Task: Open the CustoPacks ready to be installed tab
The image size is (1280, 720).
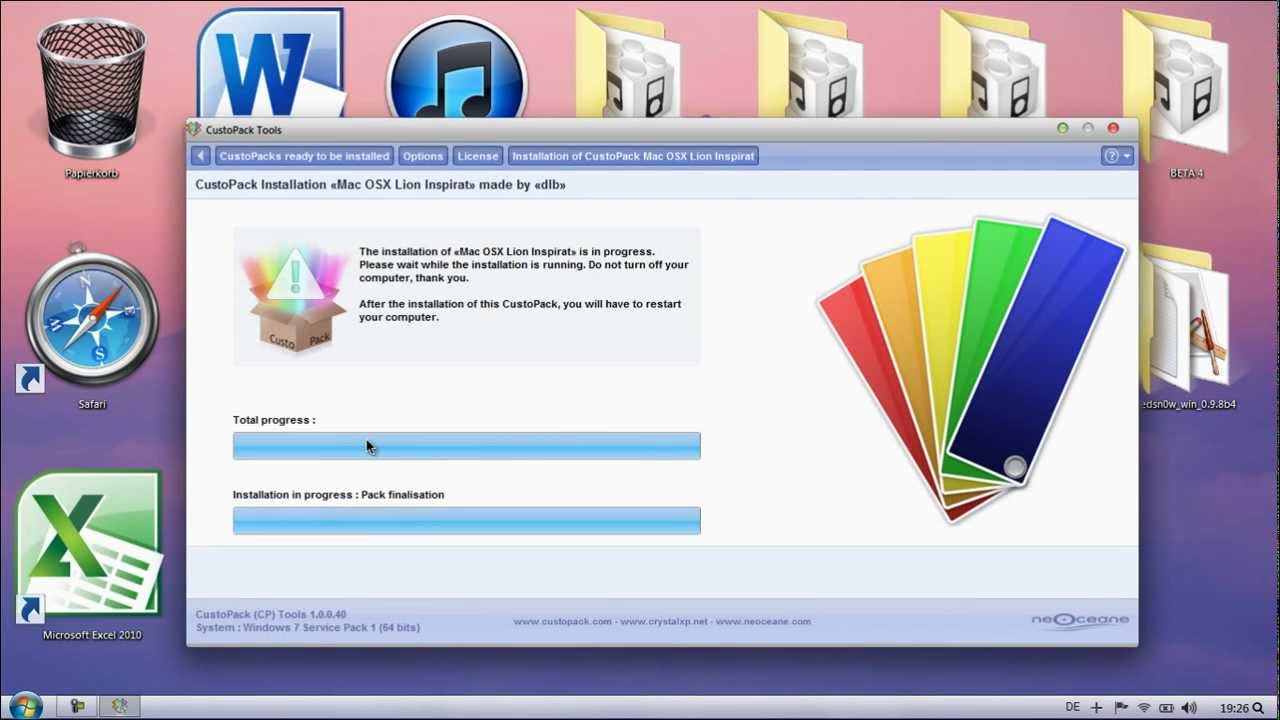Action: click(x=304, y=156)
